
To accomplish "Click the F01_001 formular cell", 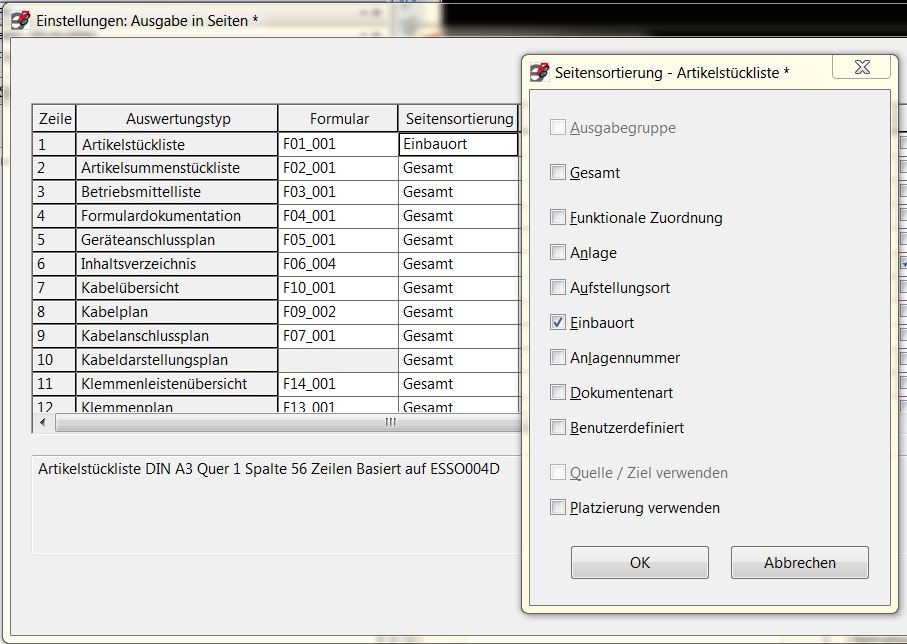I will click(x=338, y=144).
